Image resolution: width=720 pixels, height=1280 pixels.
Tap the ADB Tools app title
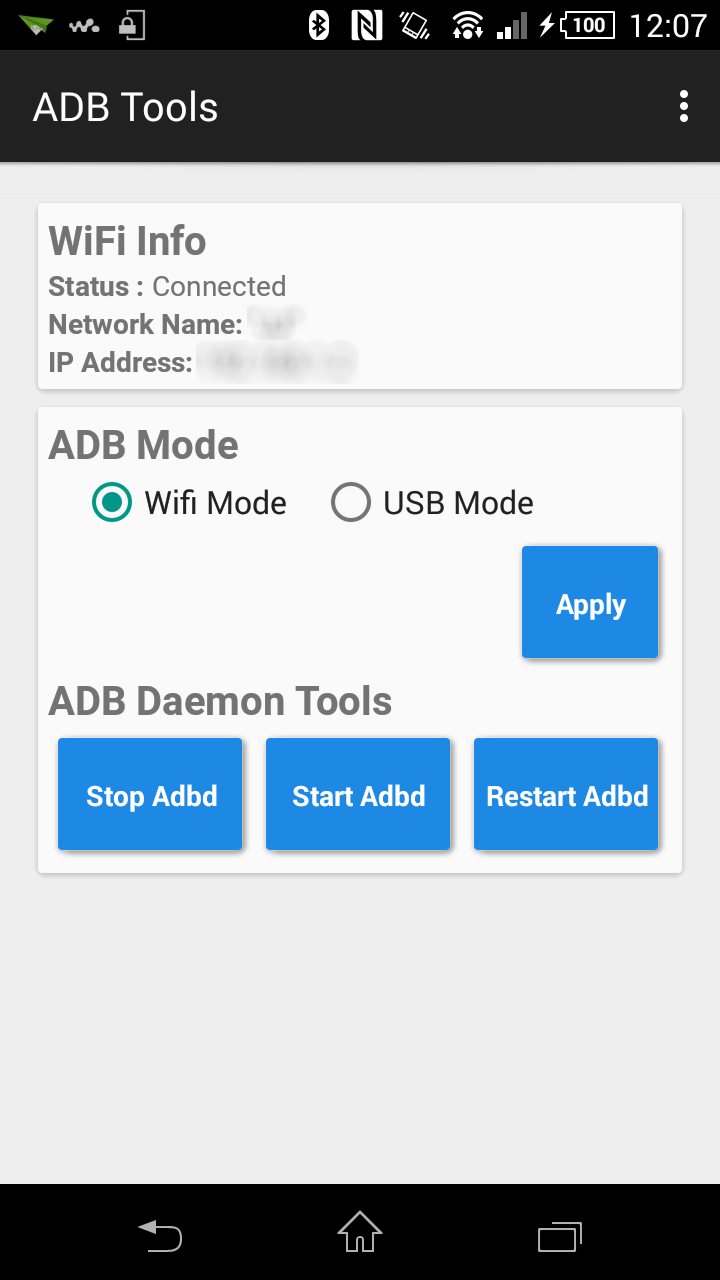pyautogui.click(x=125, y=107)
